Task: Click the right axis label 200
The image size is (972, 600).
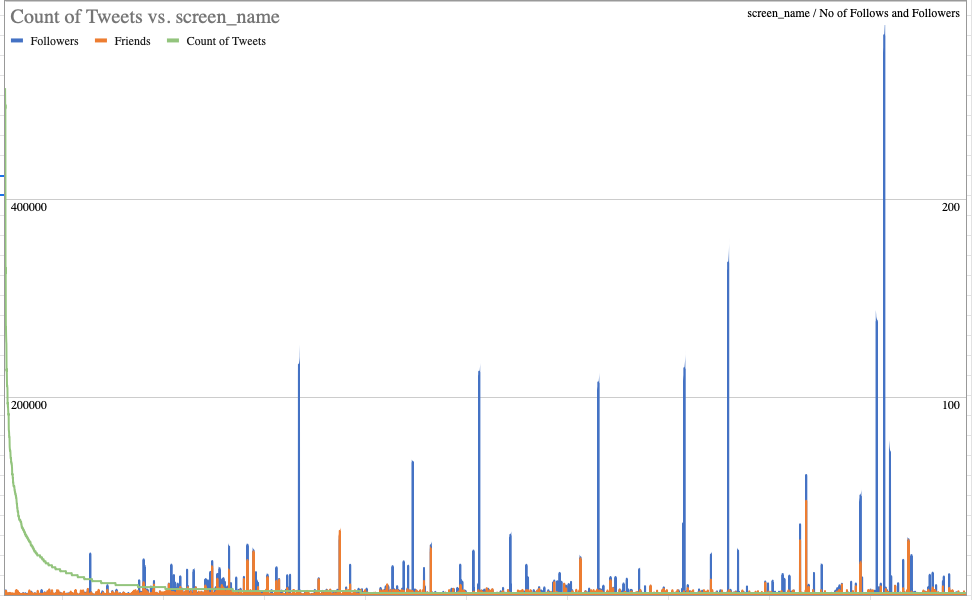Action: (x=951, y=207)
